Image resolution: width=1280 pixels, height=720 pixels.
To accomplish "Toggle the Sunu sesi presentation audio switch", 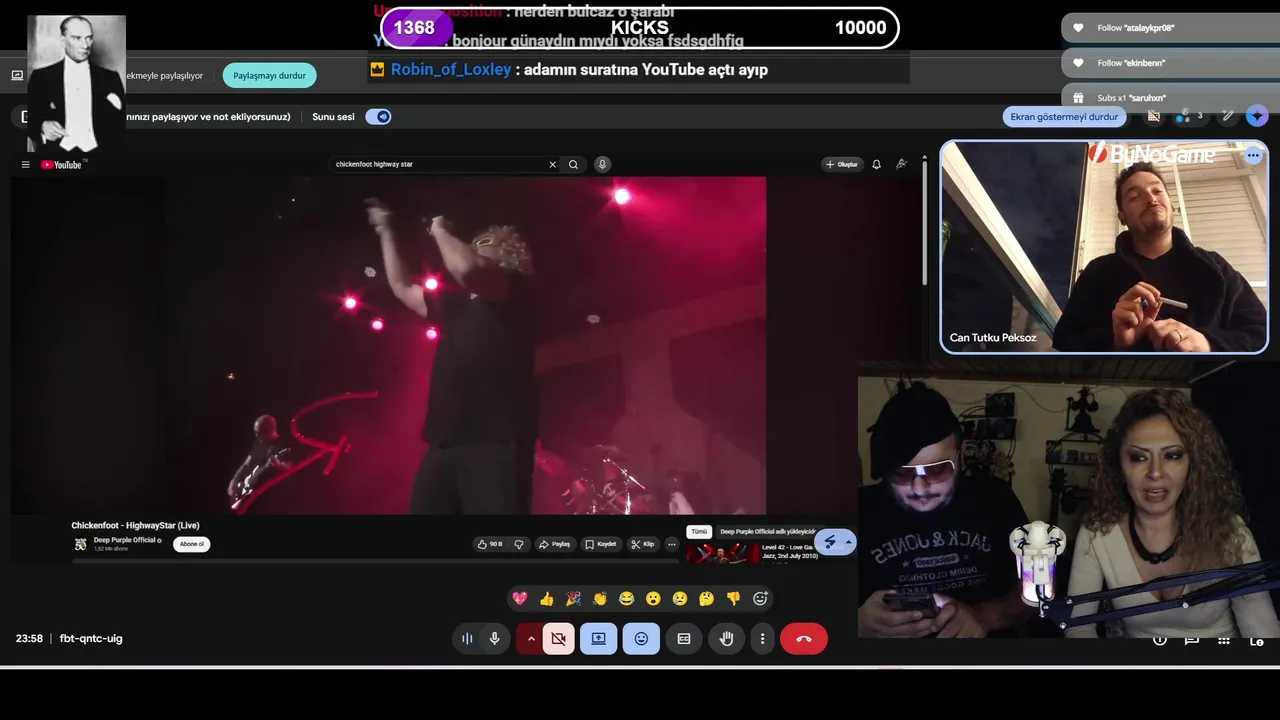I will tap(378, 117).
